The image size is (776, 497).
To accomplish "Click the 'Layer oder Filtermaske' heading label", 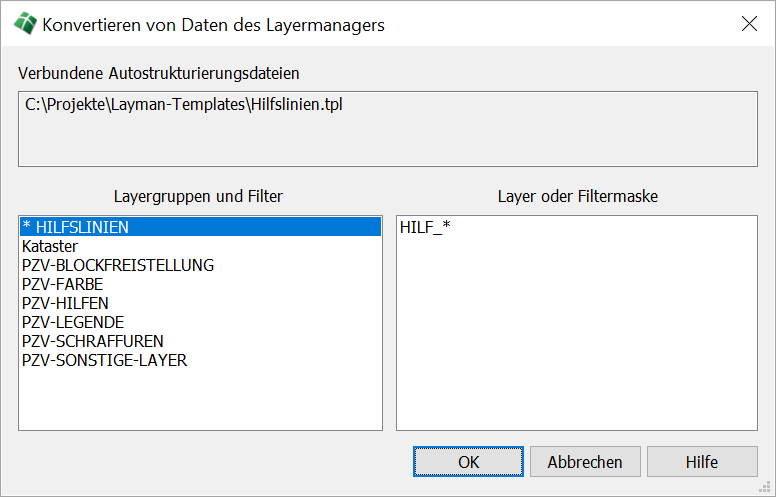I will [577, 196].
